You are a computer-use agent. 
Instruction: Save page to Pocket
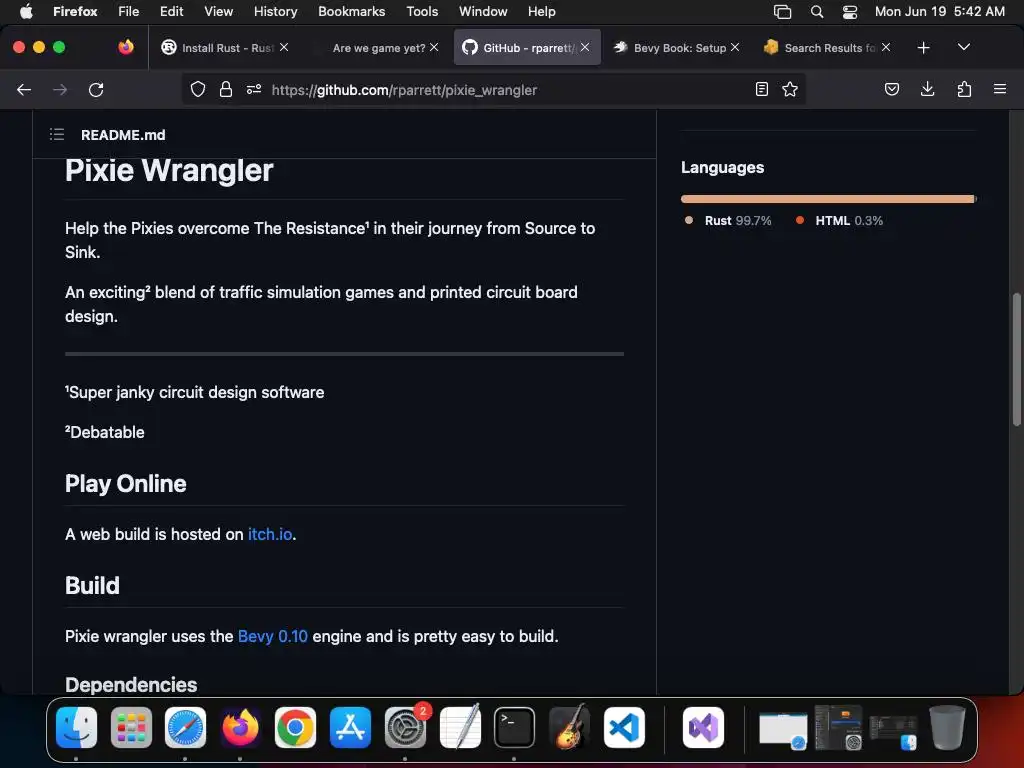(891, 89)
